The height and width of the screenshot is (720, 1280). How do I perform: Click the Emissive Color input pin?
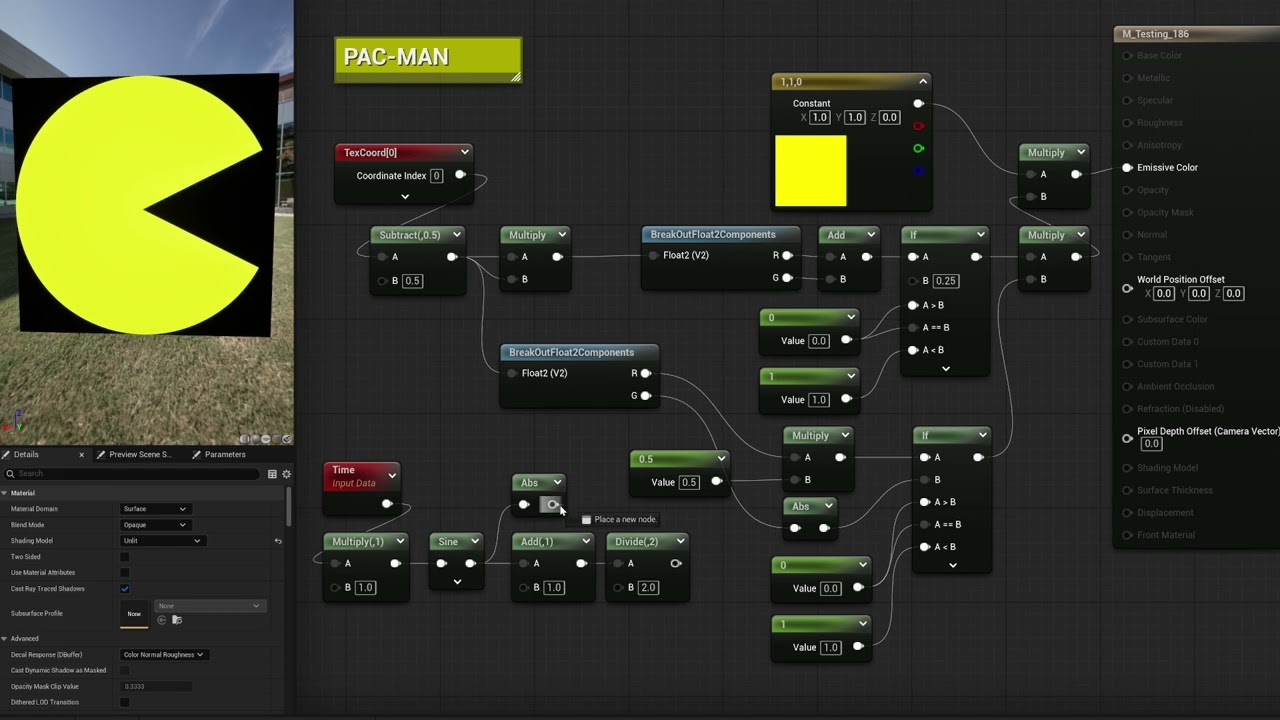tap(1127, 168)
